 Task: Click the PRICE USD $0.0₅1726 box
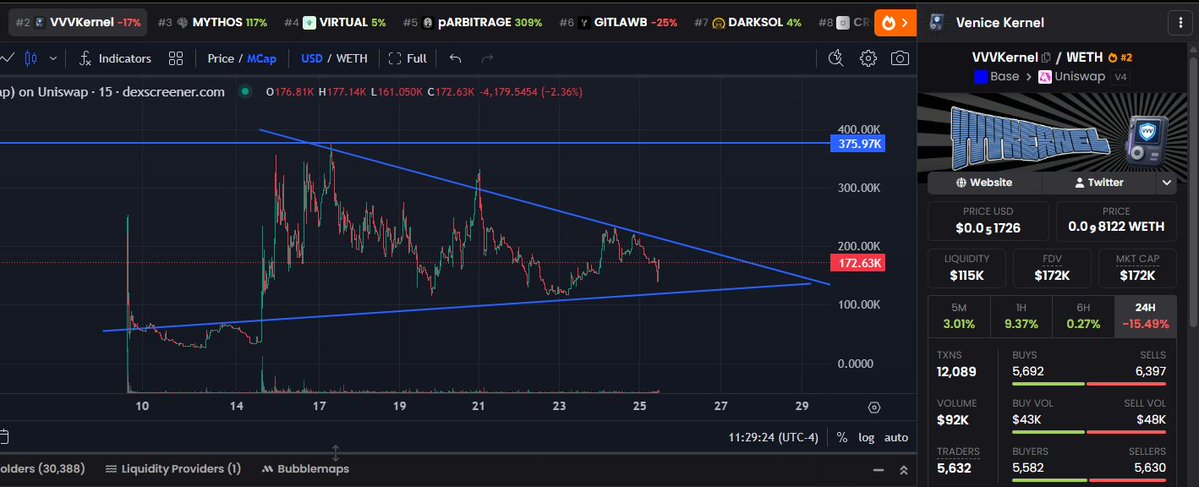point(988,220)
